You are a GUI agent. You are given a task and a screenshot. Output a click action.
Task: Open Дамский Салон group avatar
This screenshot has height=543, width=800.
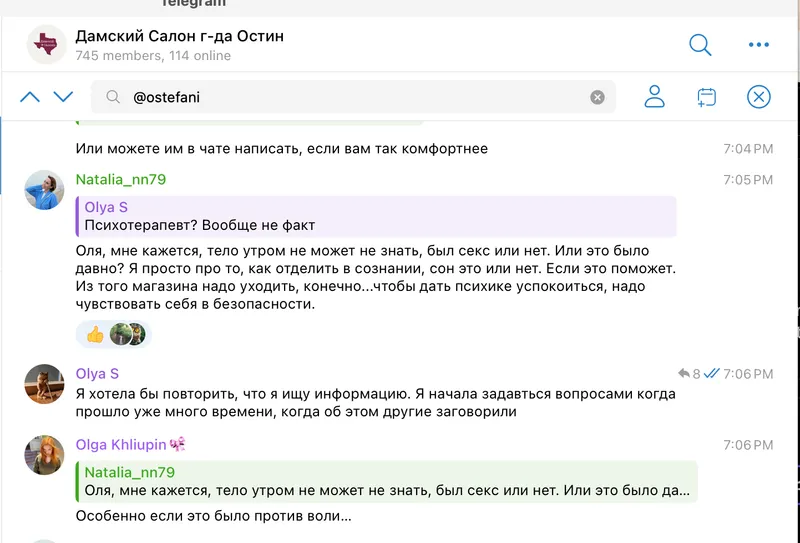[x=46, y=45]
